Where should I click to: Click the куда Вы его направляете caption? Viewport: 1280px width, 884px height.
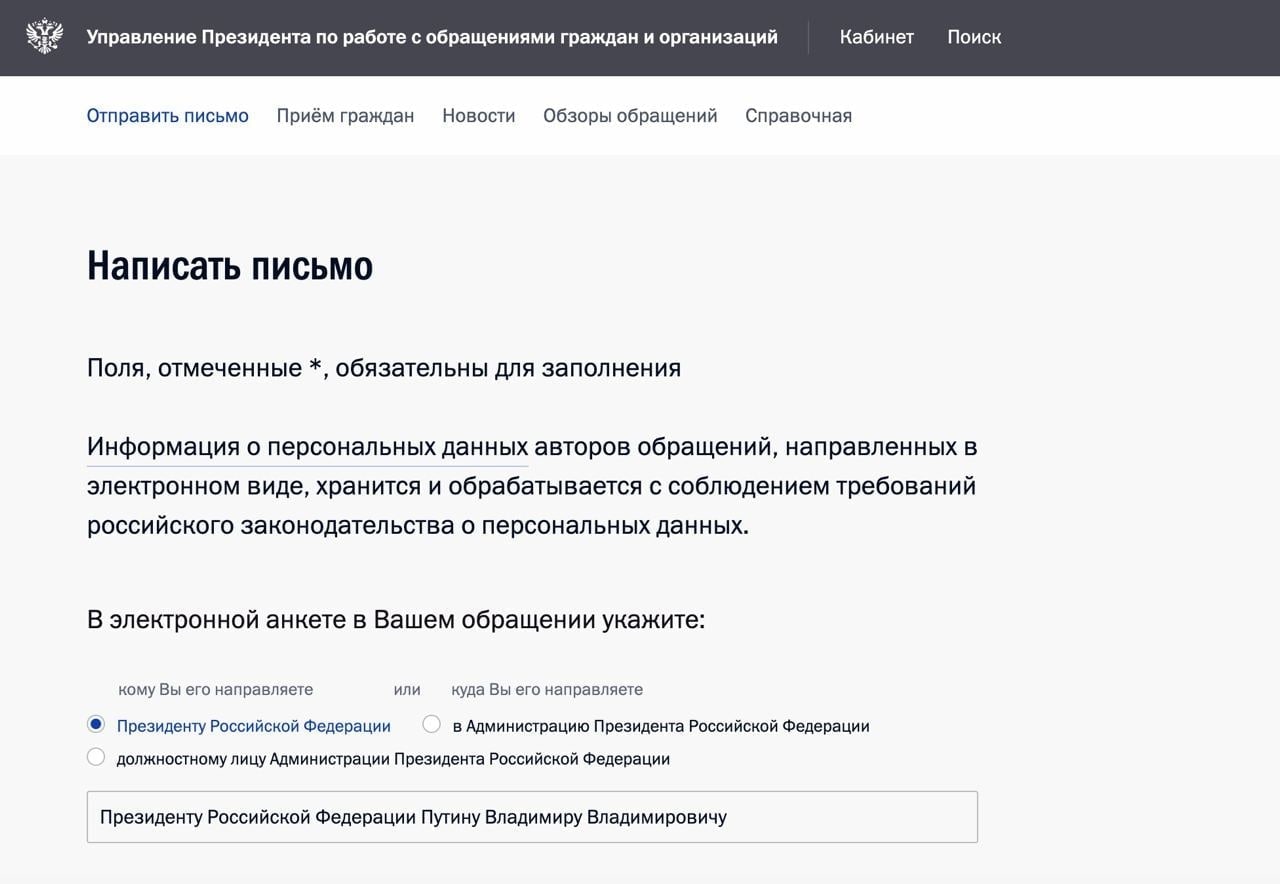pos(547,689)
